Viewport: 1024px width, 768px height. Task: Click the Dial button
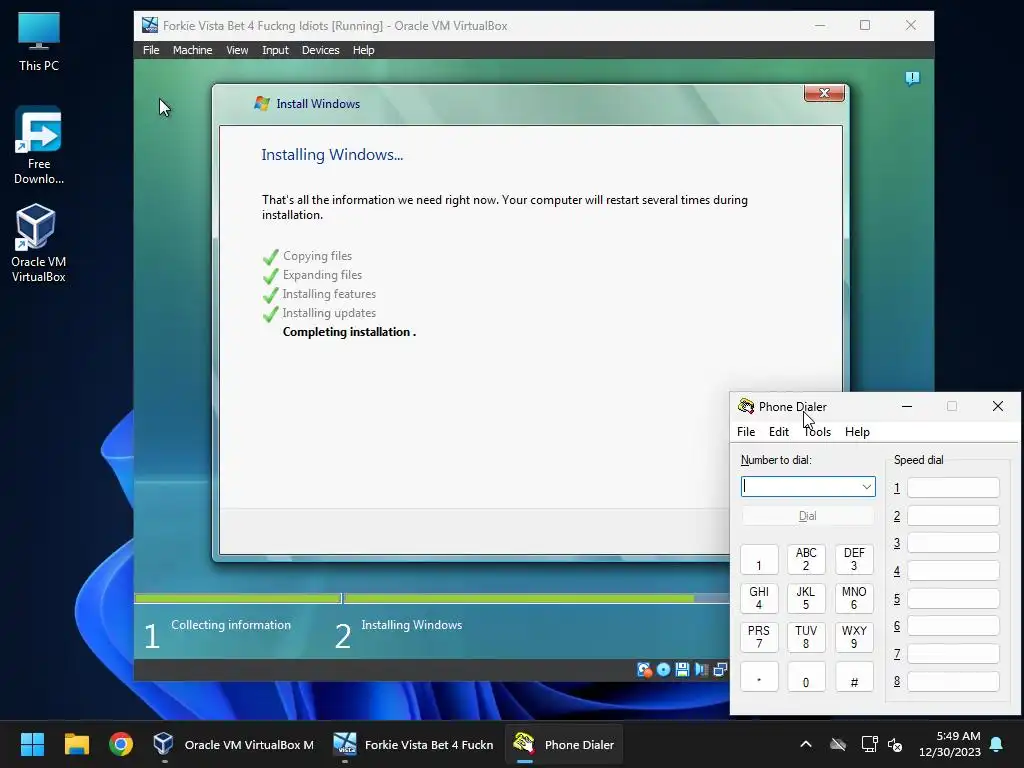coord(808,516)
